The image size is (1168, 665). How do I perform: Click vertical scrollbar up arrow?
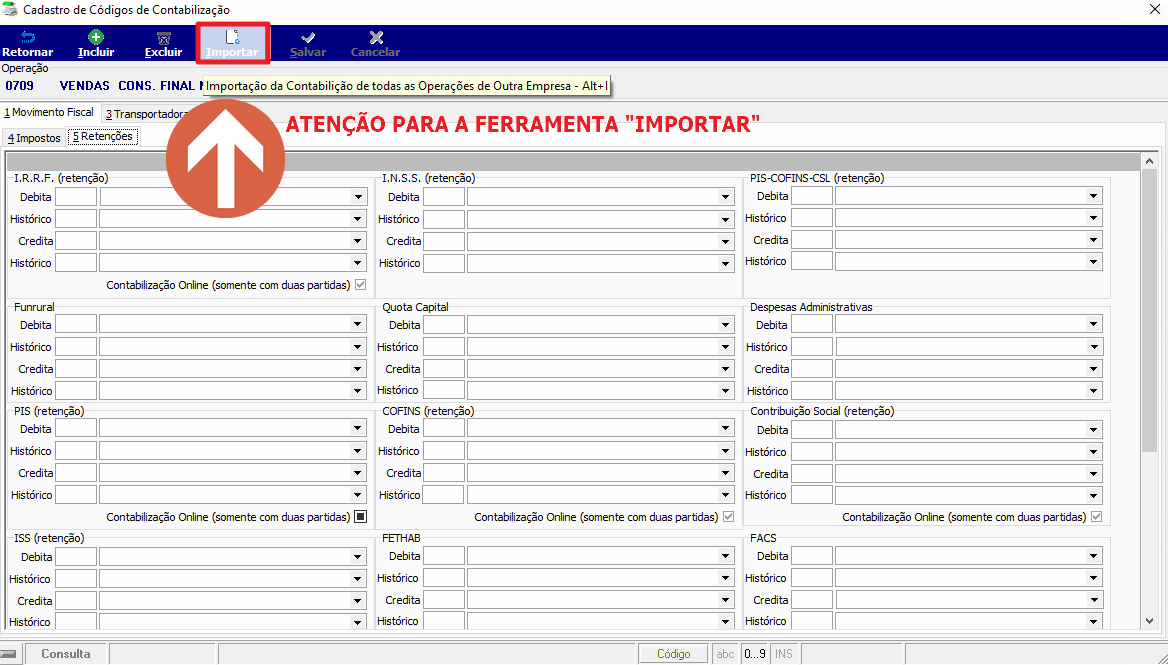1149,161
